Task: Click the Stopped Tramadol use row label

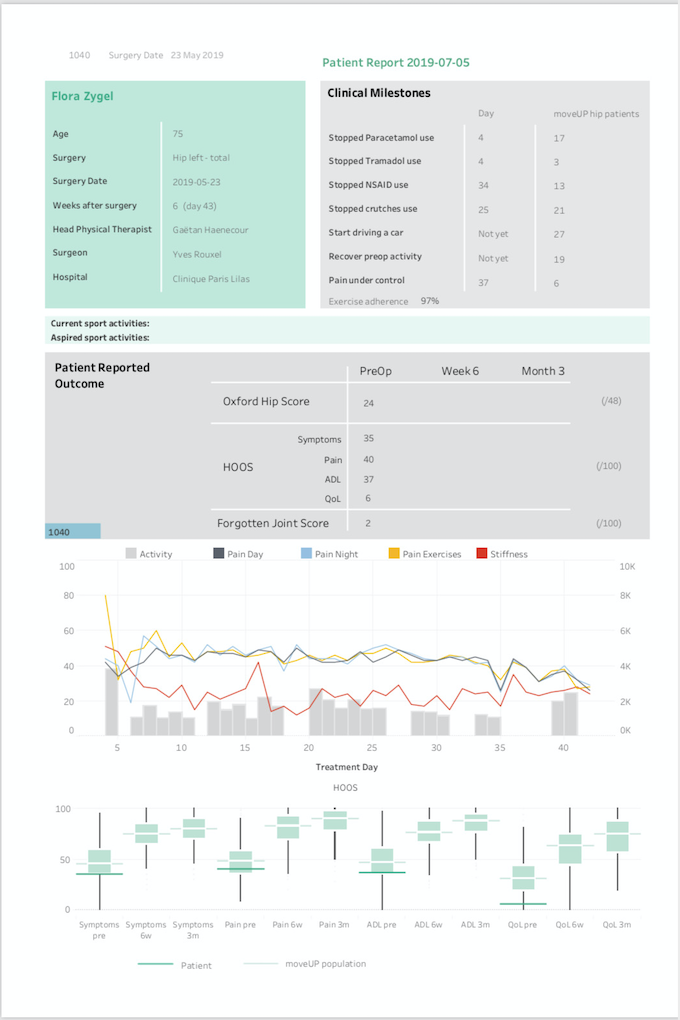Action: pos(375,161)
